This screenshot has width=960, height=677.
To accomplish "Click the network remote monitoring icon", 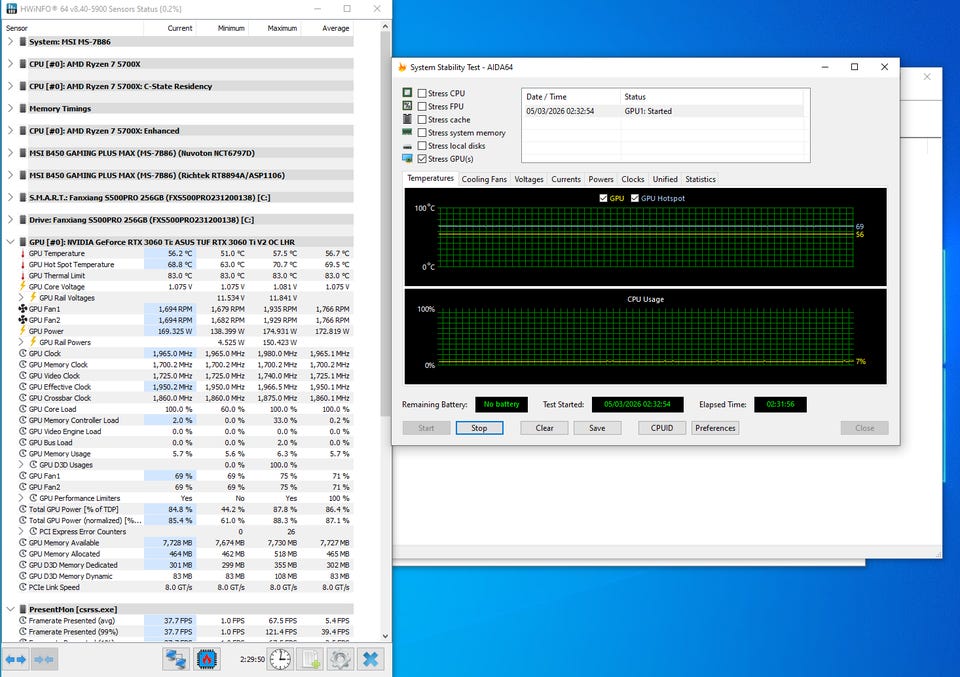I will click(177, 659).
